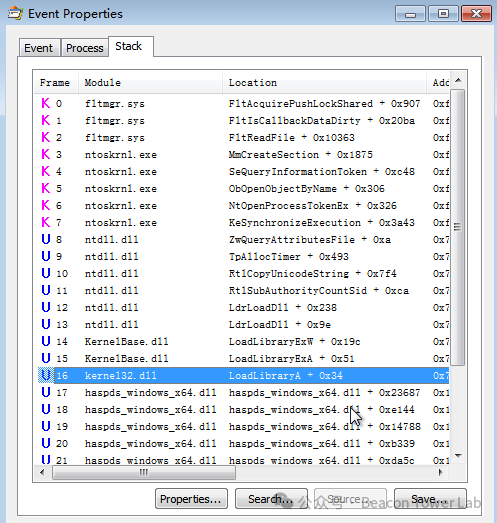
Task: Sort by the Location column header
Action: coord(325,82)
